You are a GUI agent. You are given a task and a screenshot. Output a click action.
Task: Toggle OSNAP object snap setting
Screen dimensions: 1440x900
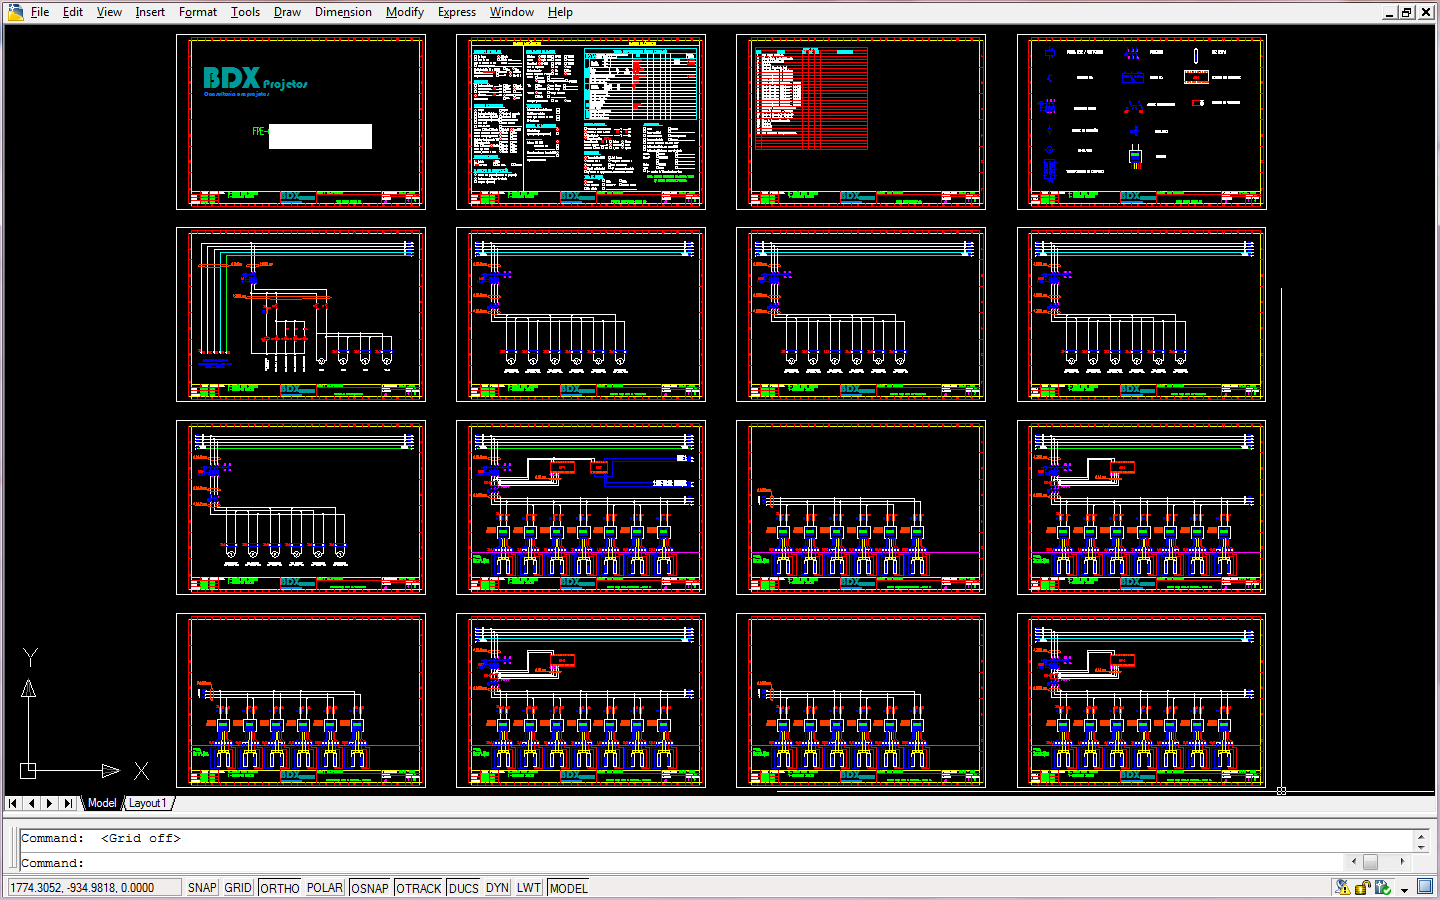click(369, 888)
